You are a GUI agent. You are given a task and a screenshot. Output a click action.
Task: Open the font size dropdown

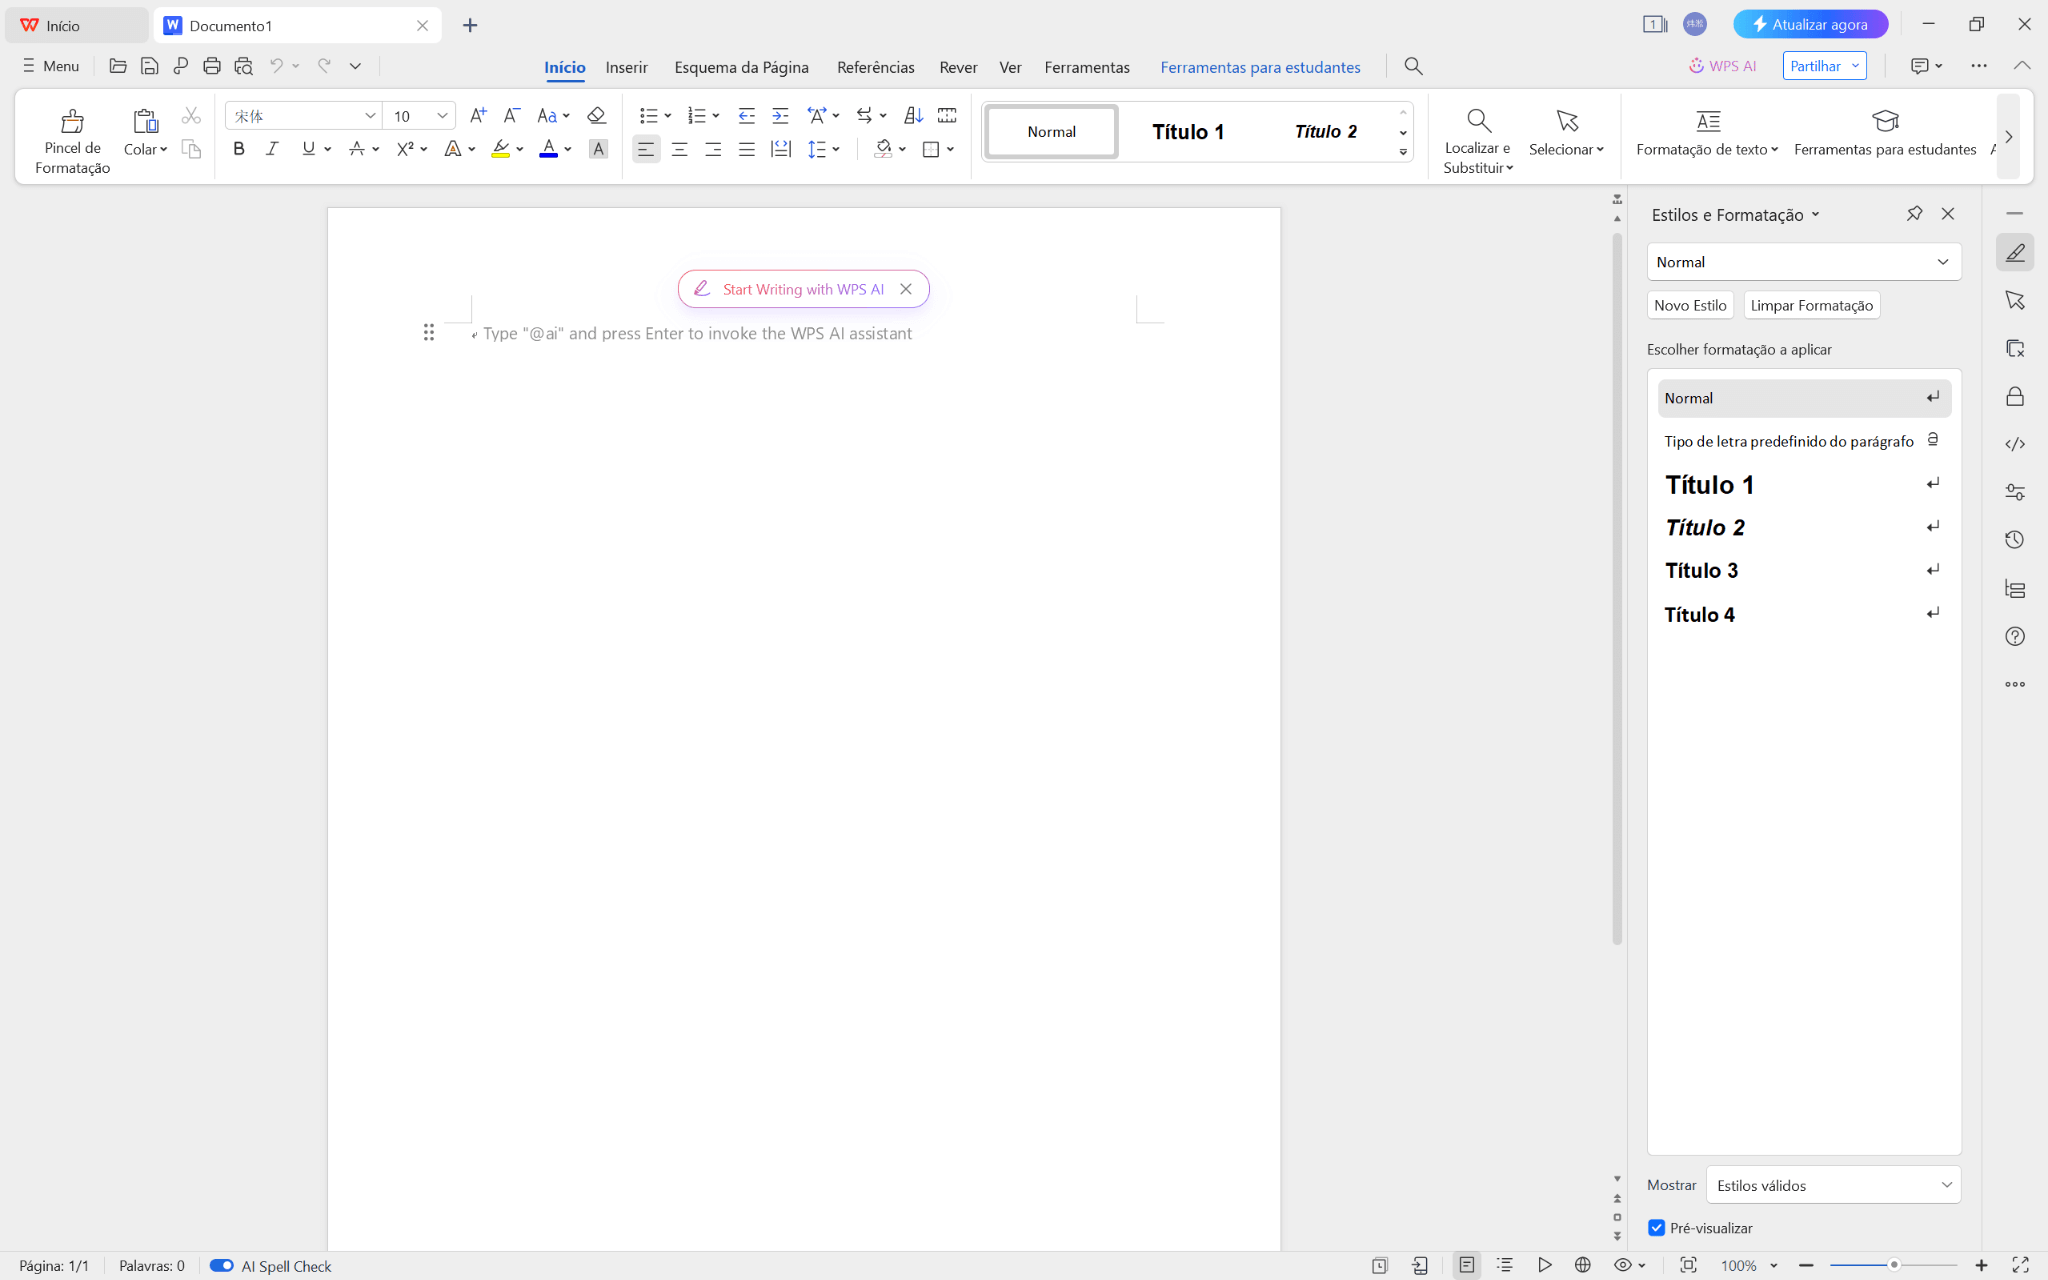[x=442, y=116]
